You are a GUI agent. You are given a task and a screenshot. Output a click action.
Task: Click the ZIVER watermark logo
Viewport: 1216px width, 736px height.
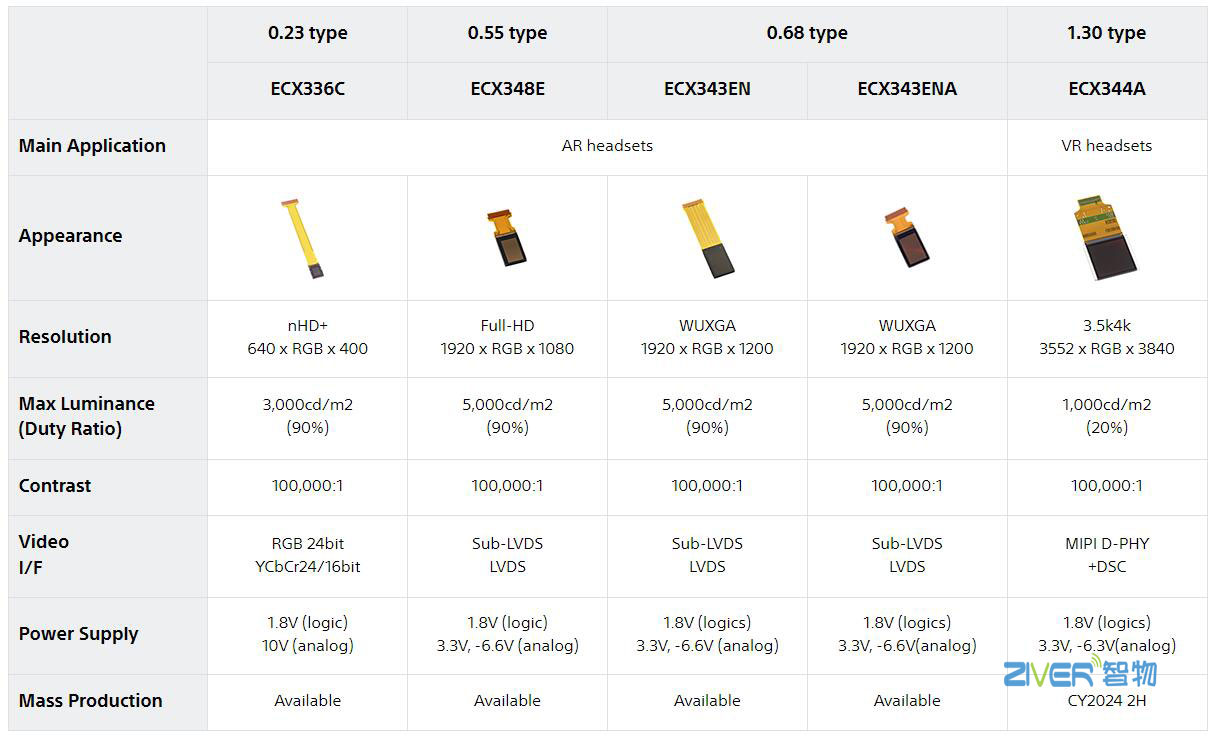(x=1080, y=672)
